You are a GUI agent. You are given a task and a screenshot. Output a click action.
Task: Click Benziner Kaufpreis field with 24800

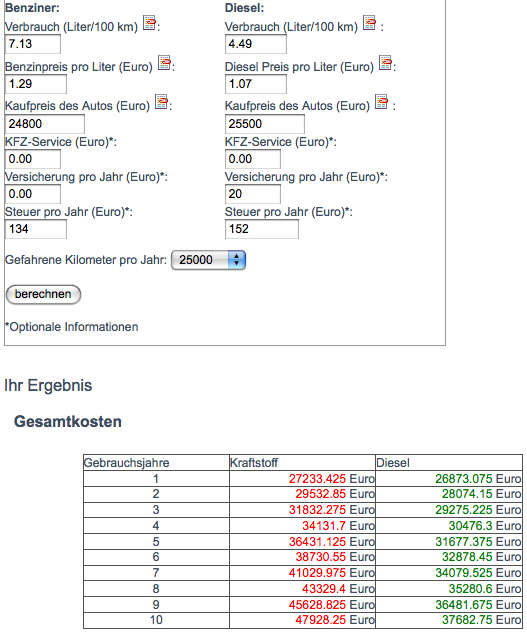coord(45,124)
